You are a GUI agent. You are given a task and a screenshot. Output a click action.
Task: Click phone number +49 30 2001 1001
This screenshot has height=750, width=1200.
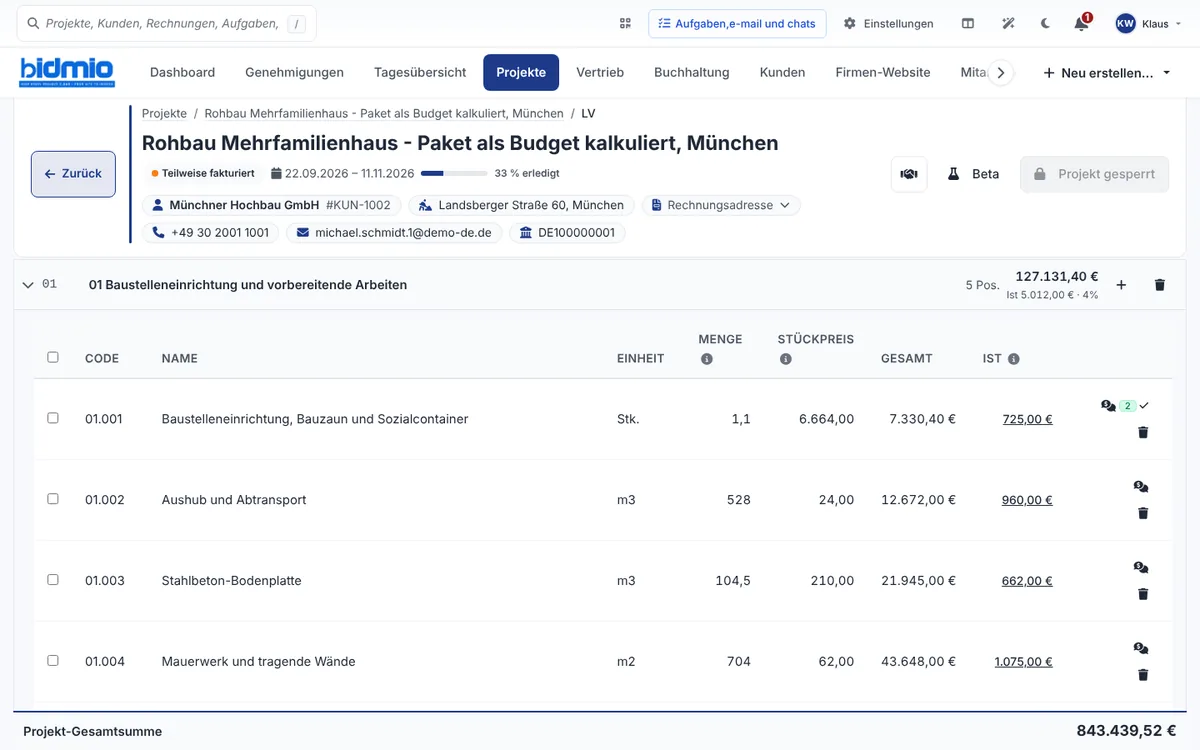coord(211,233)
